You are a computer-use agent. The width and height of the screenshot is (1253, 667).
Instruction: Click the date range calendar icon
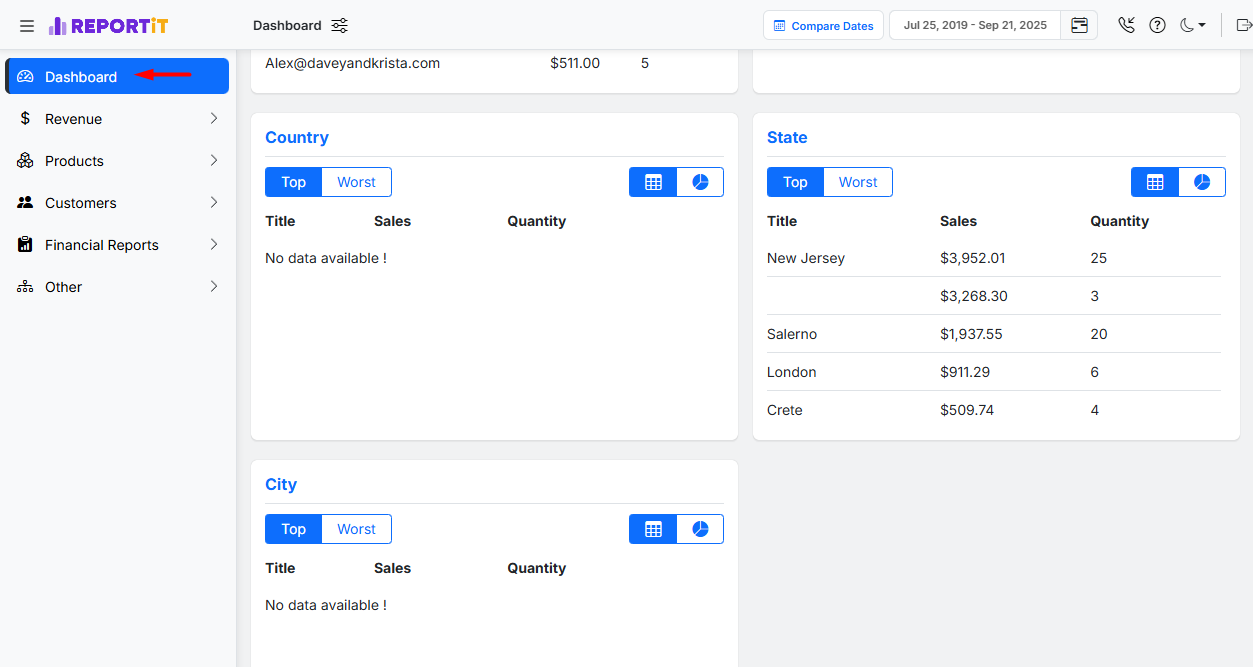pyautogui.click(x=1079, y=26)
